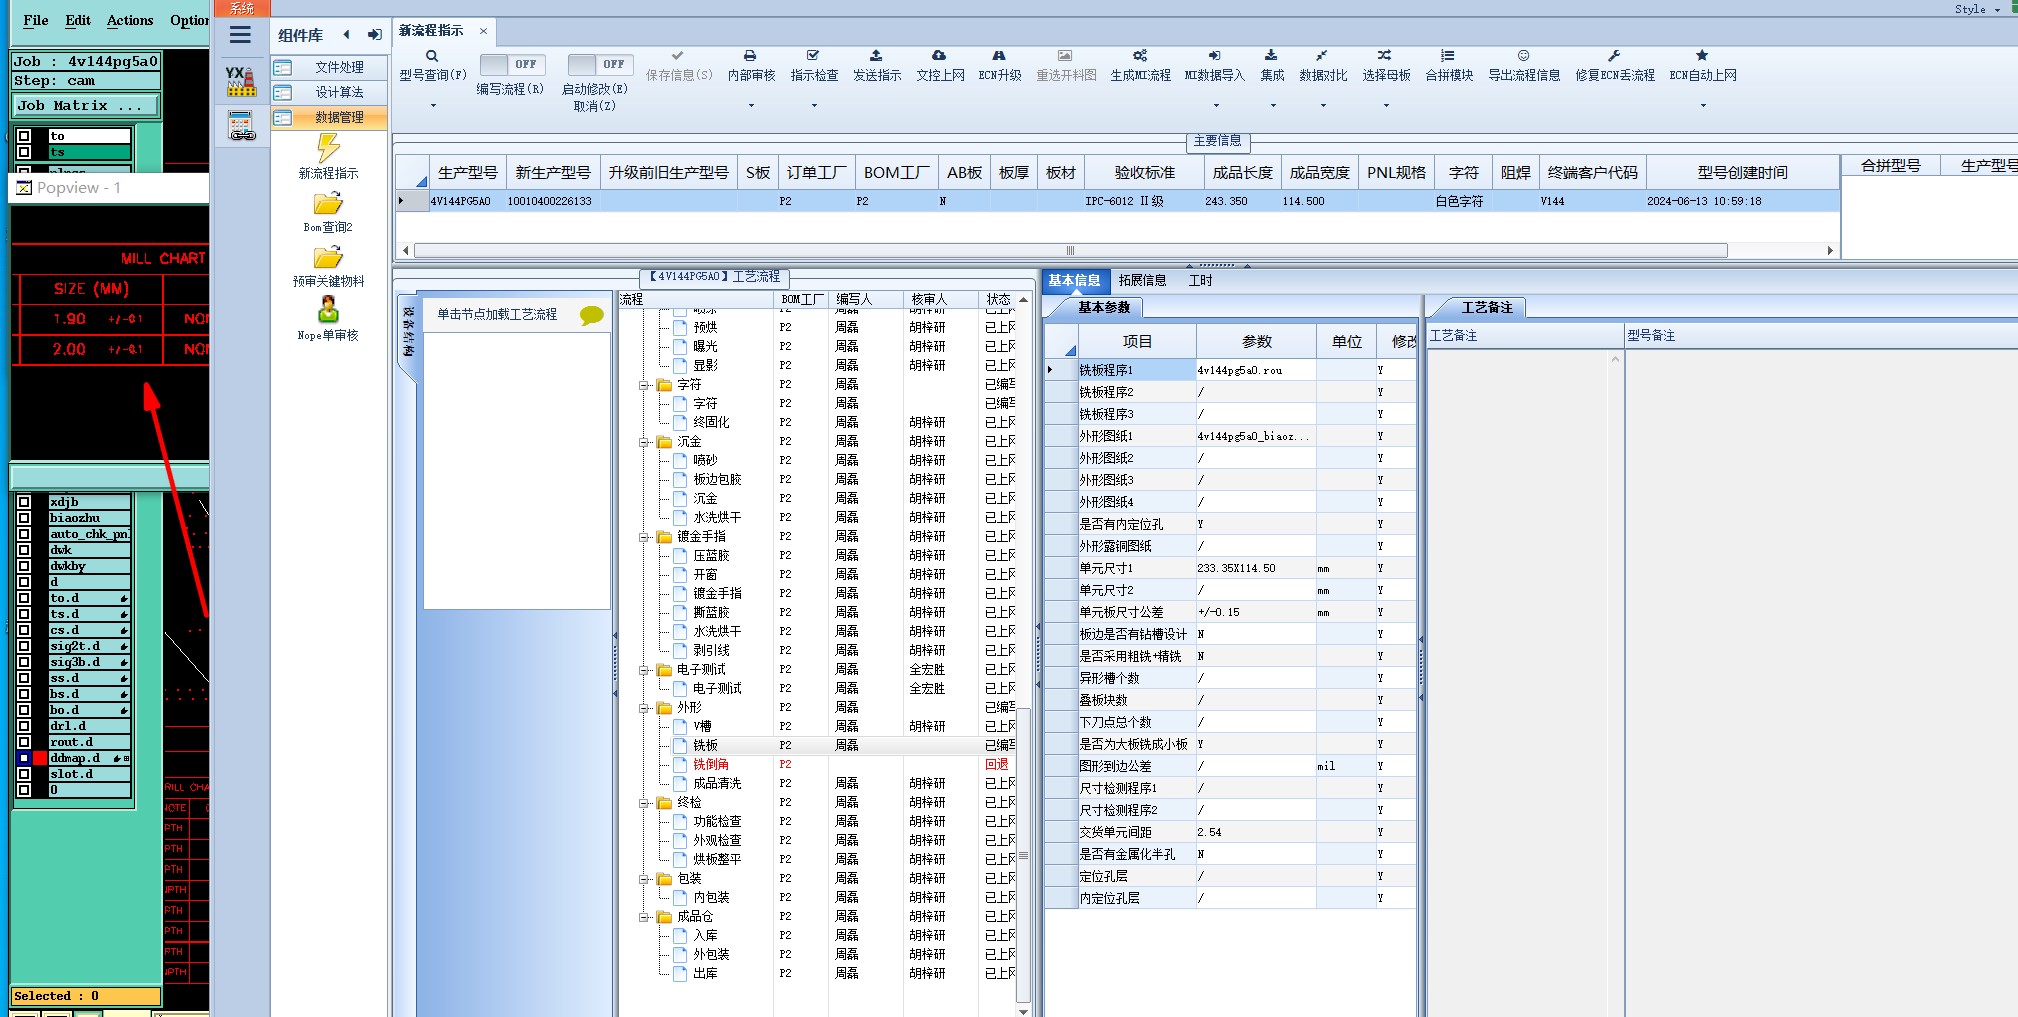Click the 内部审核 printer icon
The height and width of the screenshot is (1017, 2018).
click(x=750, y=56)
